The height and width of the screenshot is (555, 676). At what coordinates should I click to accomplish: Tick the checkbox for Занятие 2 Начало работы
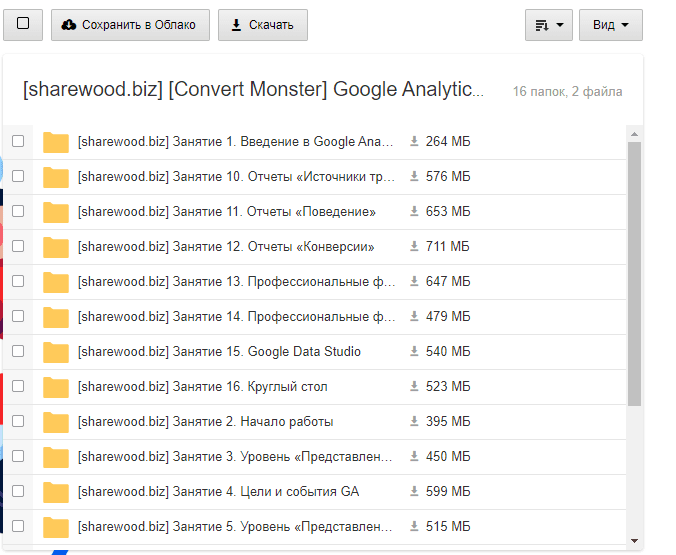pyautogui.click(x=18, y=422)
